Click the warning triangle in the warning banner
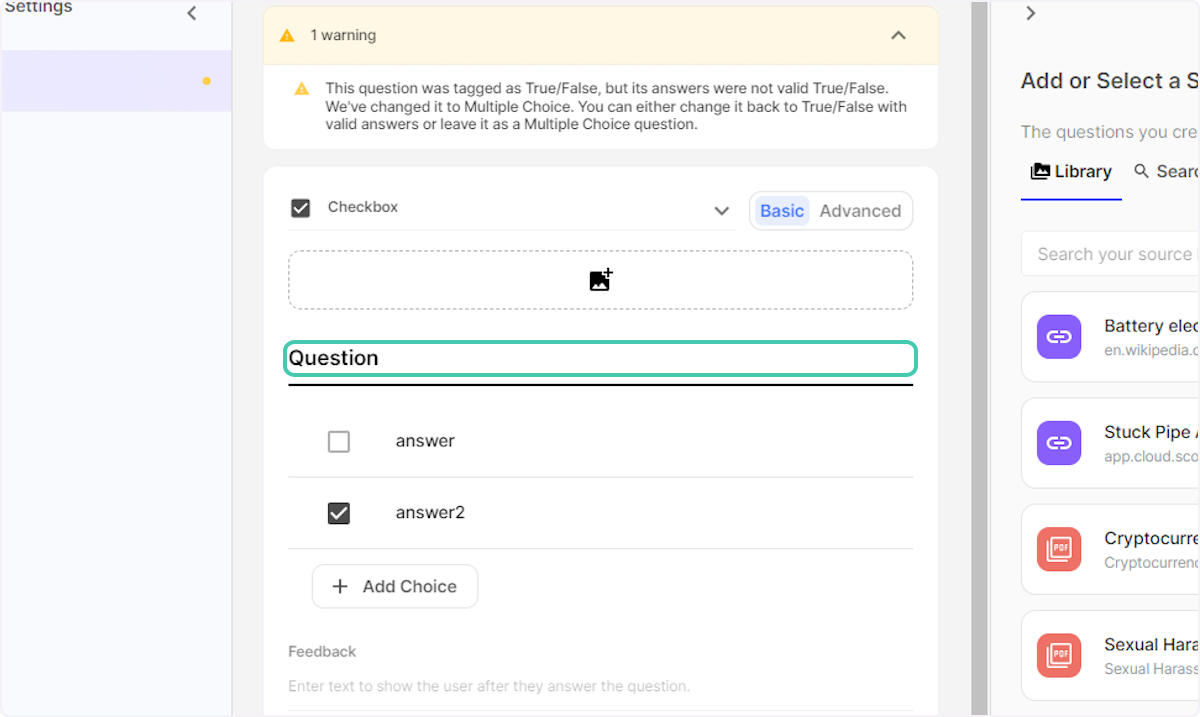Image resolution: width=1200 pixels, height=717 pixels. (287, 34)
